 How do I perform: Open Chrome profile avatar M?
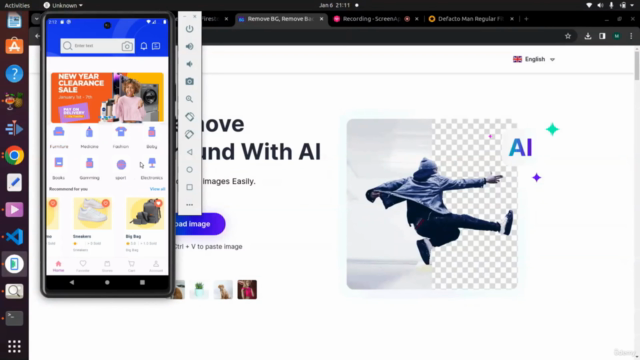pyautogui.click(x=616, y=36)
